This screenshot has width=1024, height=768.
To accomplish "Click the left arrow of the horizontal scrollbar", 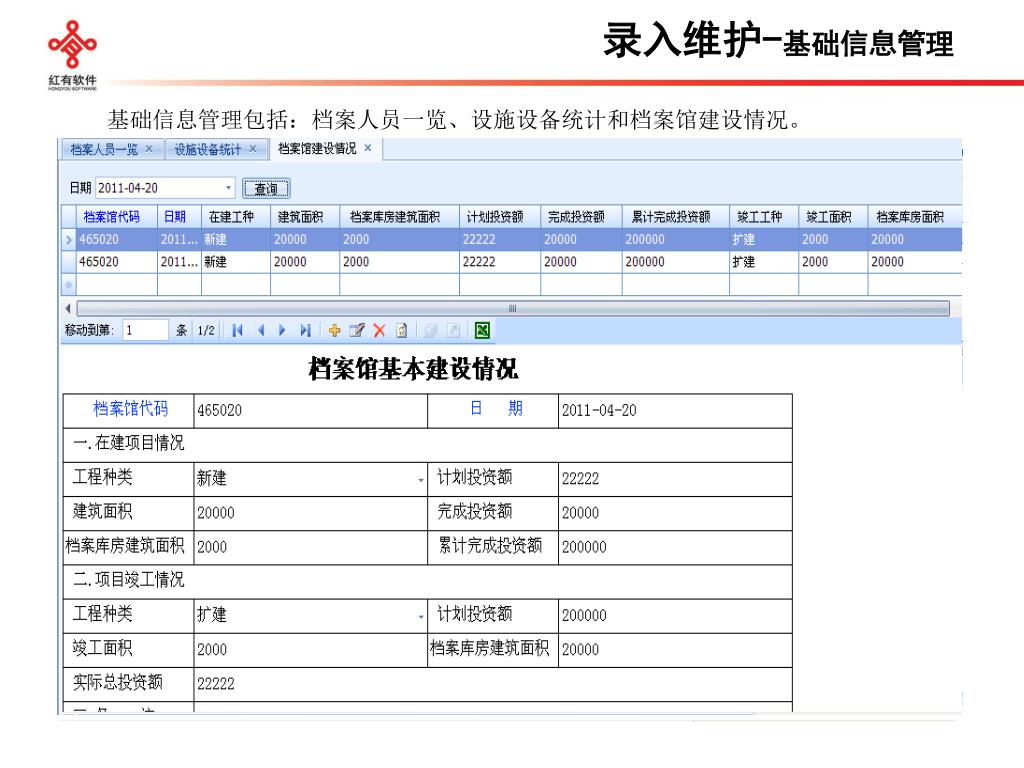I will pyautogui.click(x=68, y=308).
